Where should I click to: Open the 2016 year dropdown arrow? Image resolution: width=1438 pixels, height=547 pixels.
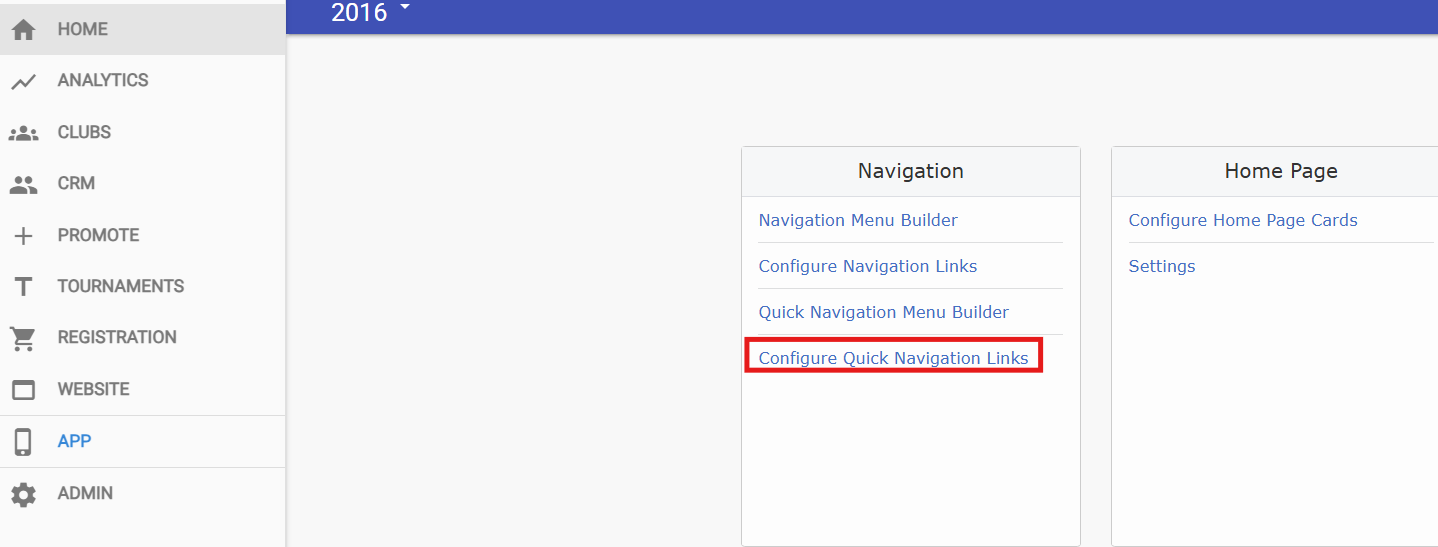pyautogui.click(x=405, y=8)
